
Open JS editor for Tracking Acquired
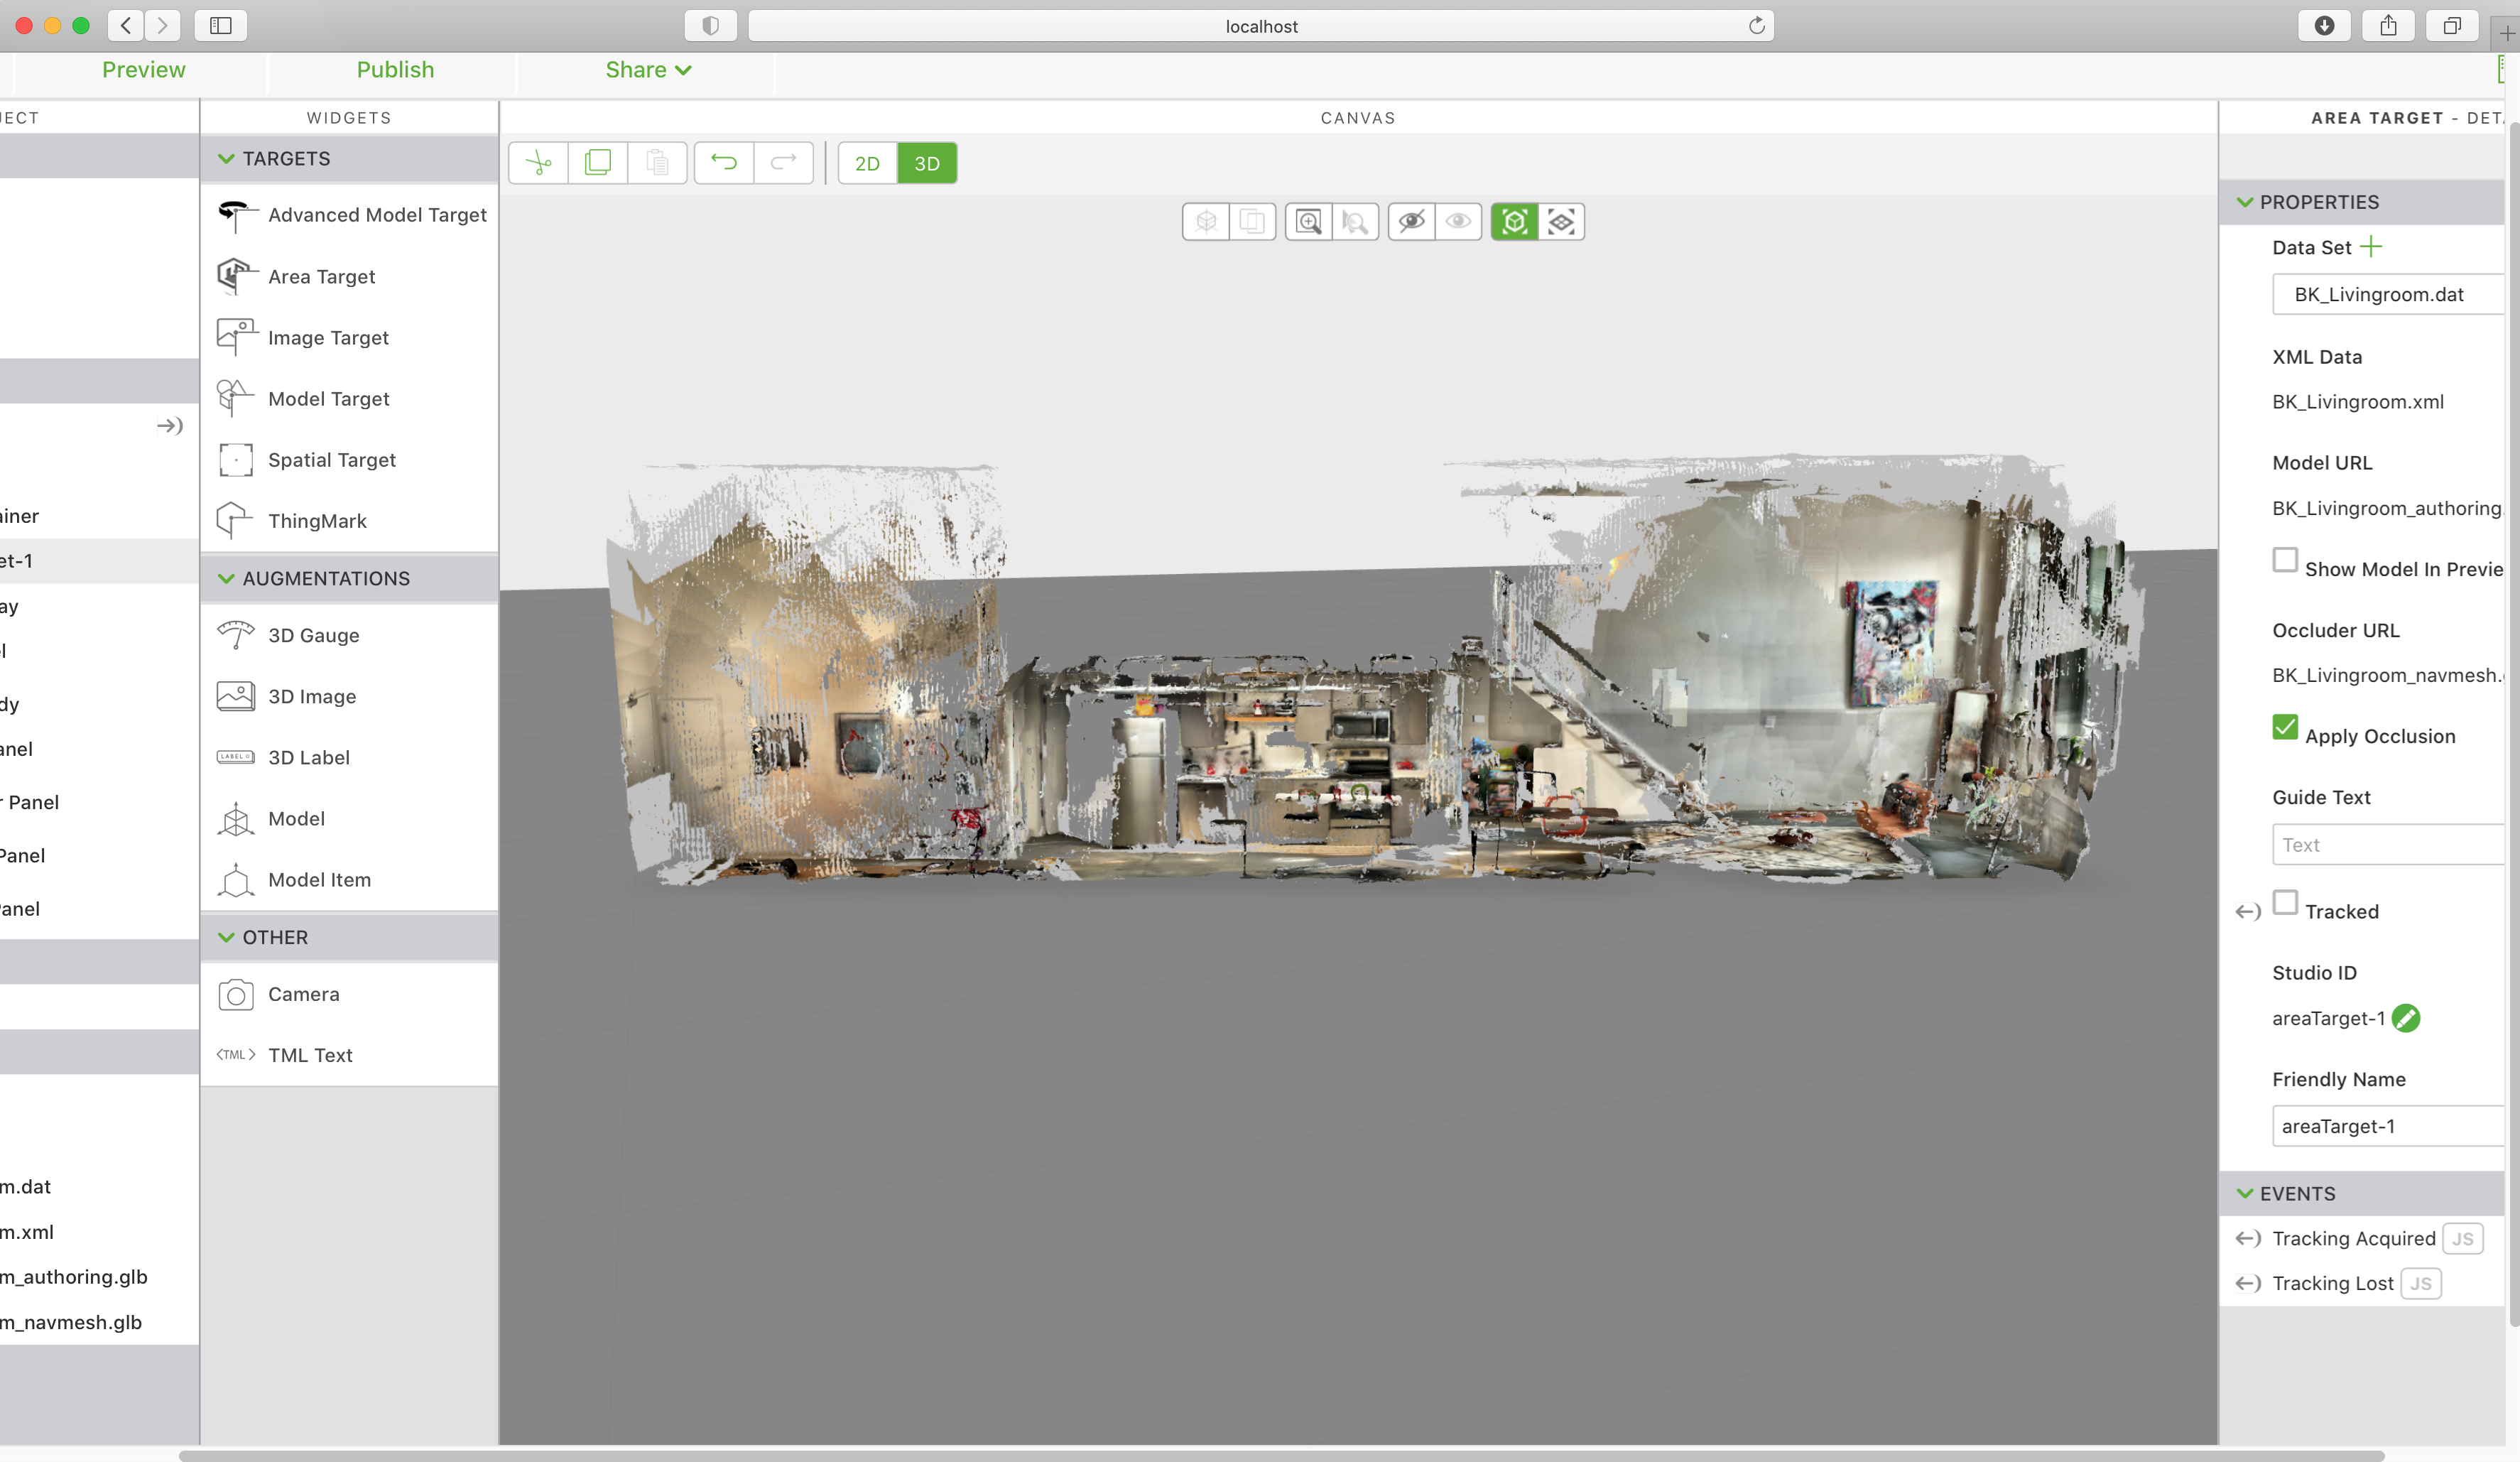[x=2462, y=1238]
